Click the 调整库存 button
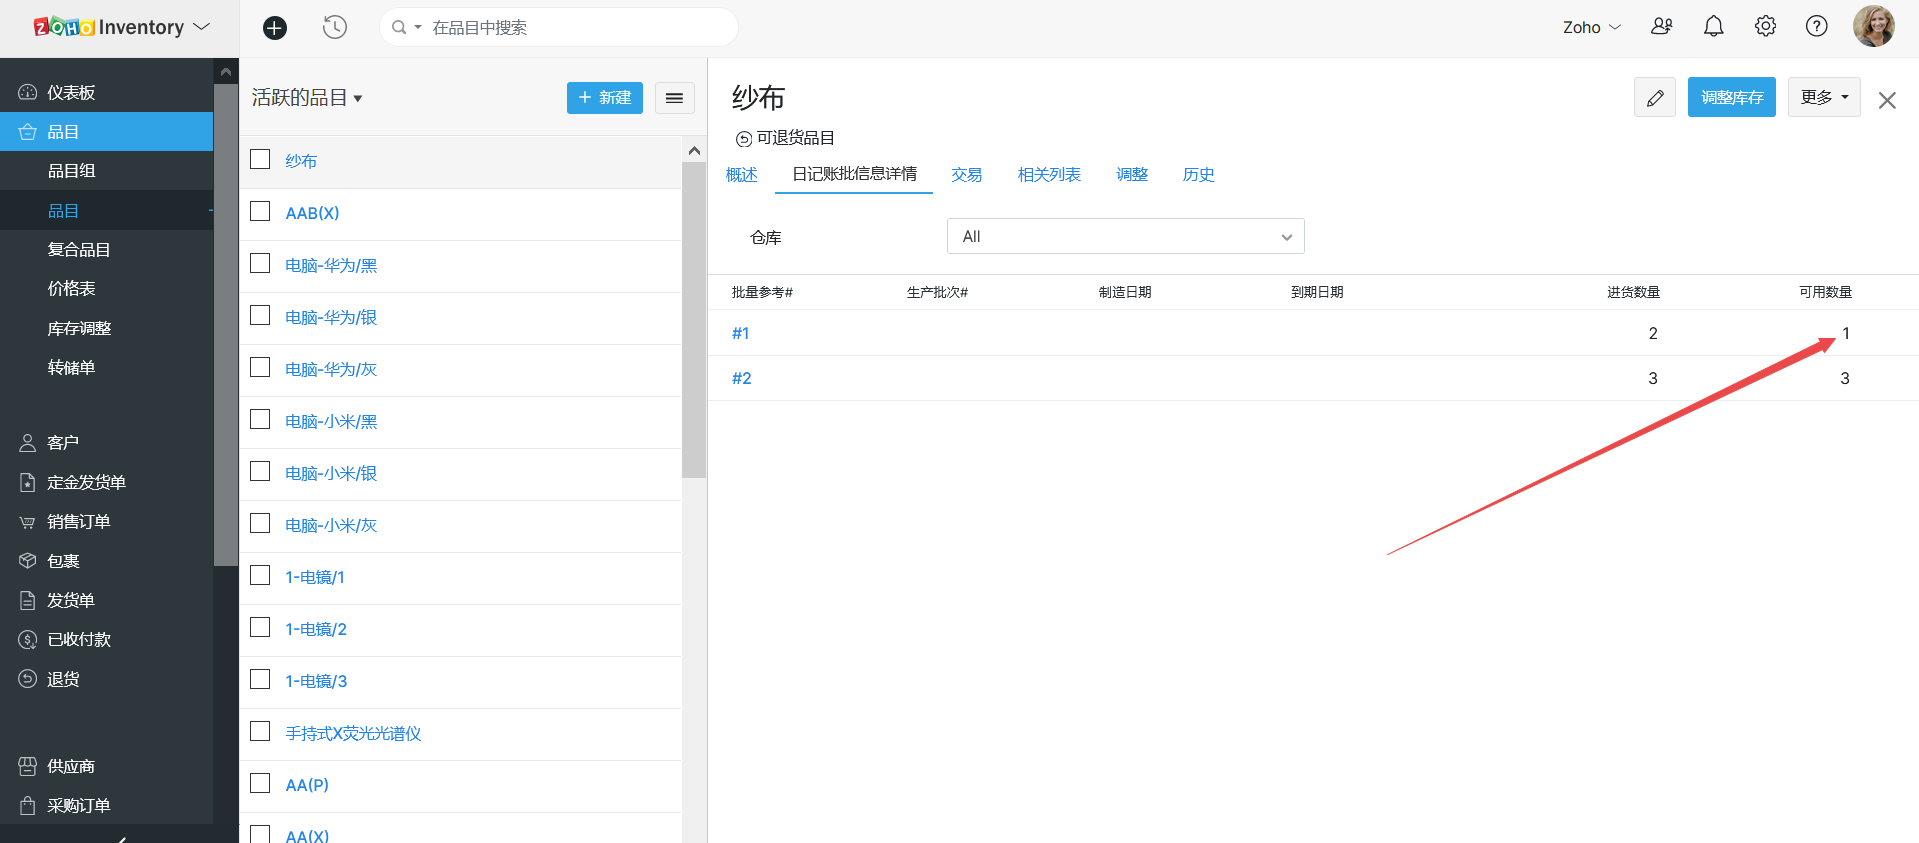Viewport: 1919px width, 843px height. click(1731, 97)
